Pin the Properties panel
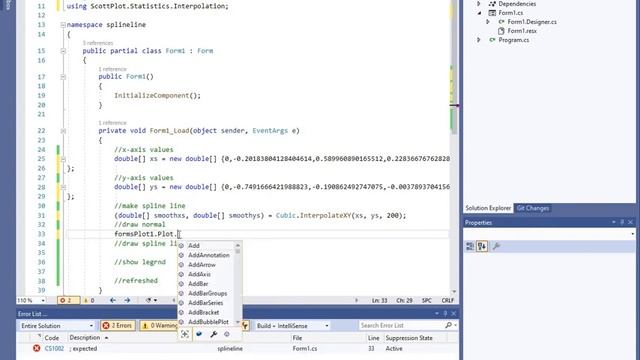 [622, 222]
